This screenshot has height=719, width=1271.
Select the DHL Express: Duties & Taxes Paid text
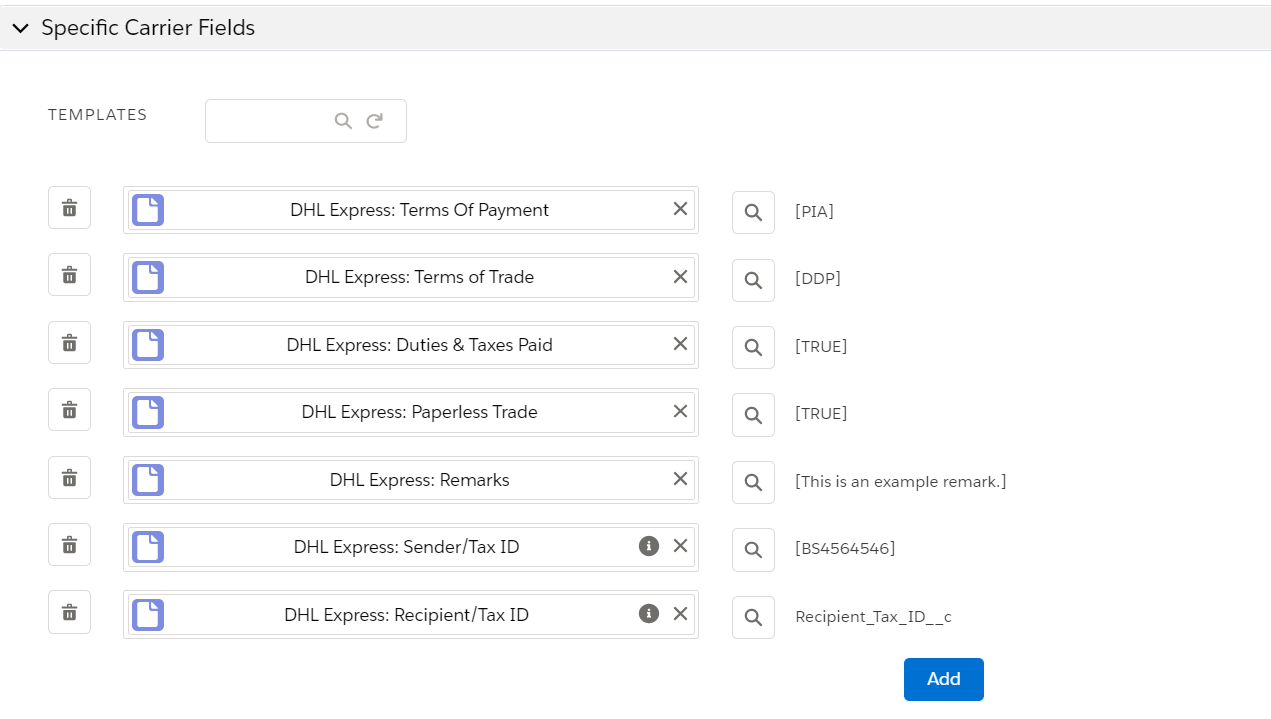(x=420, y=345)
